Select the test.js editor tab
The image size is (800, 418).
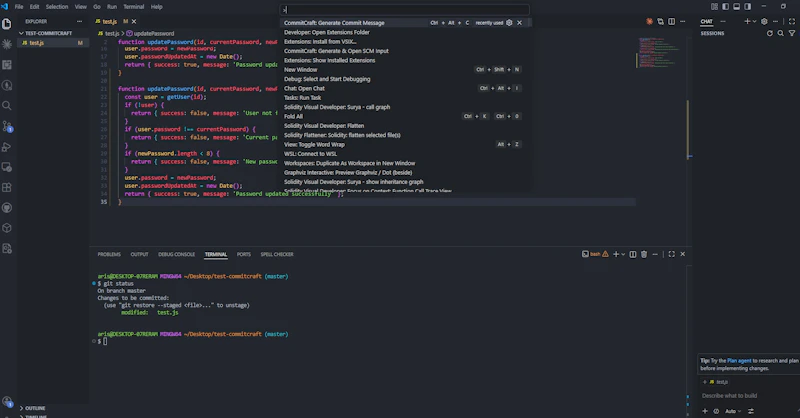[x=110, y=21]
